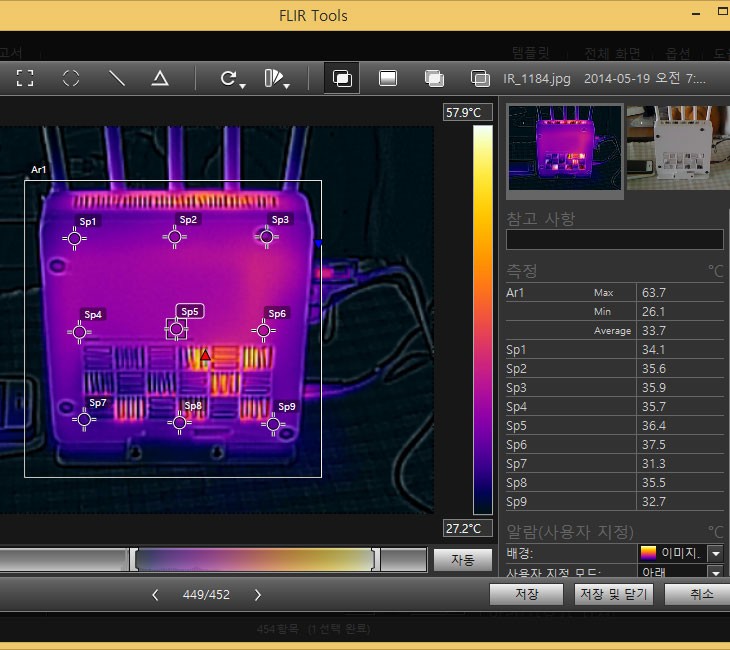Click the Sp7 spot marker on image

pos(84,420)
